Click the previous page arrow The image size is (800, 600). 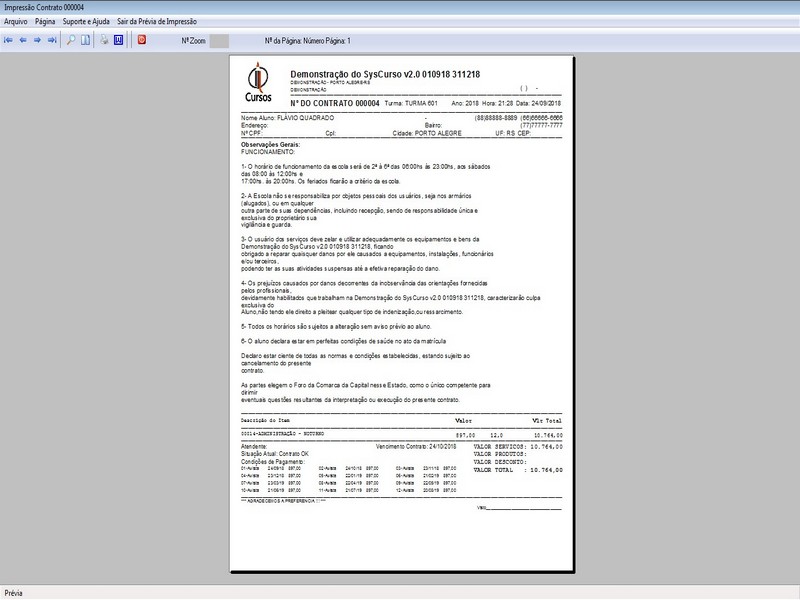pos(23,41)
